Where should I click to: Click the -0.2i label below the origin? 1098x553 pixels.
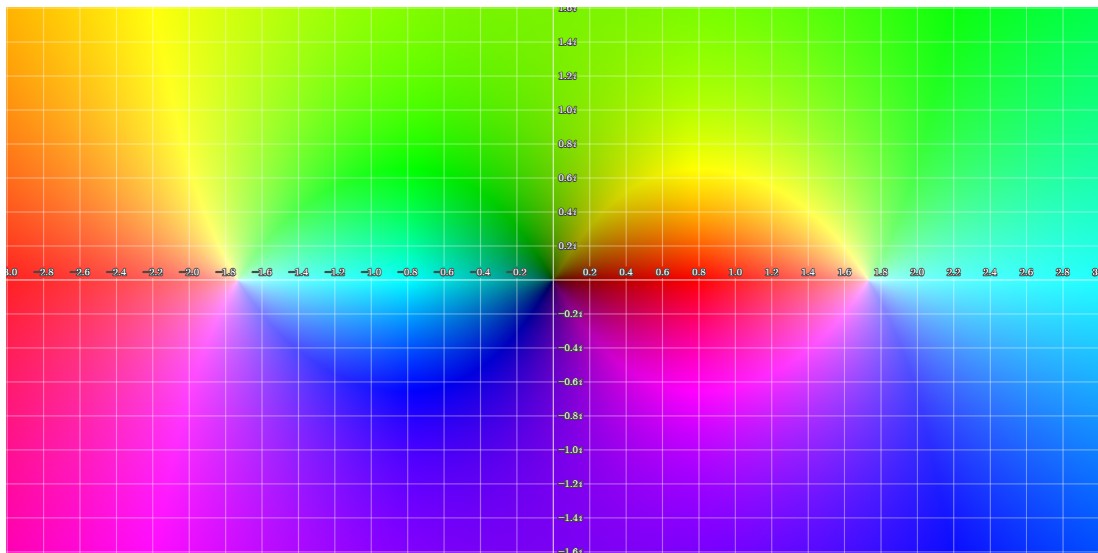click(x=569, y=314)
